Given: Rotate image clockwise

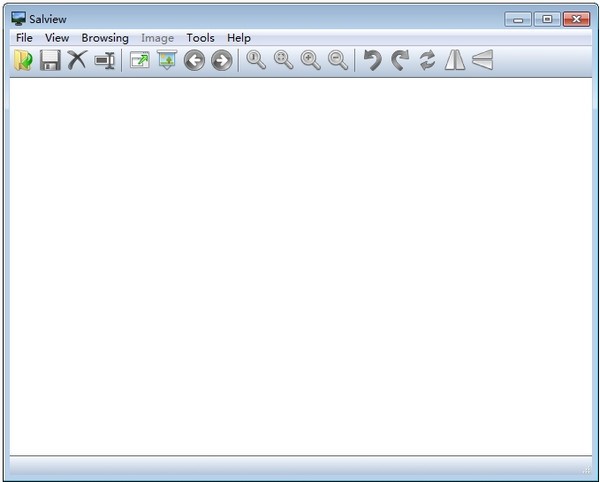Looking at the screenshot, I should click(400, 61).
